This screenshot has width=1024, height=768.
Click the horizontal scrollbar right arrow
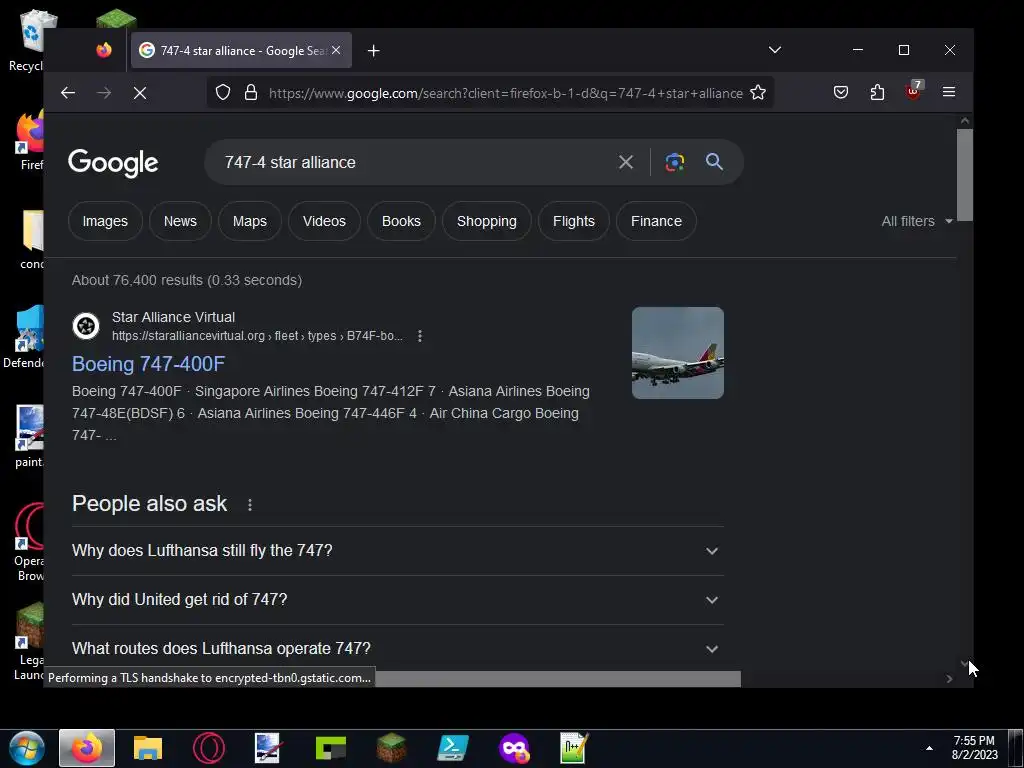[x=949, y=679]
